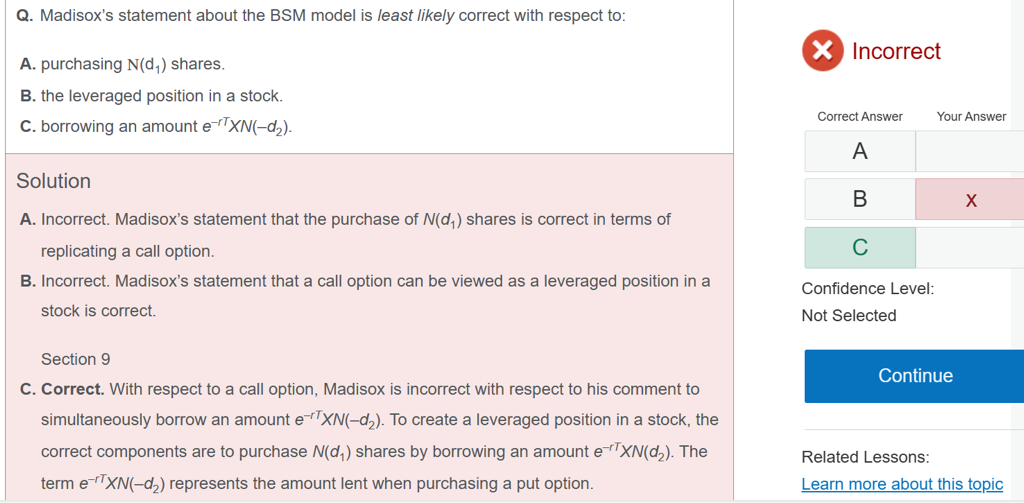Click the Your Answer column header
1024x503 pixels.
click(971, 117)
